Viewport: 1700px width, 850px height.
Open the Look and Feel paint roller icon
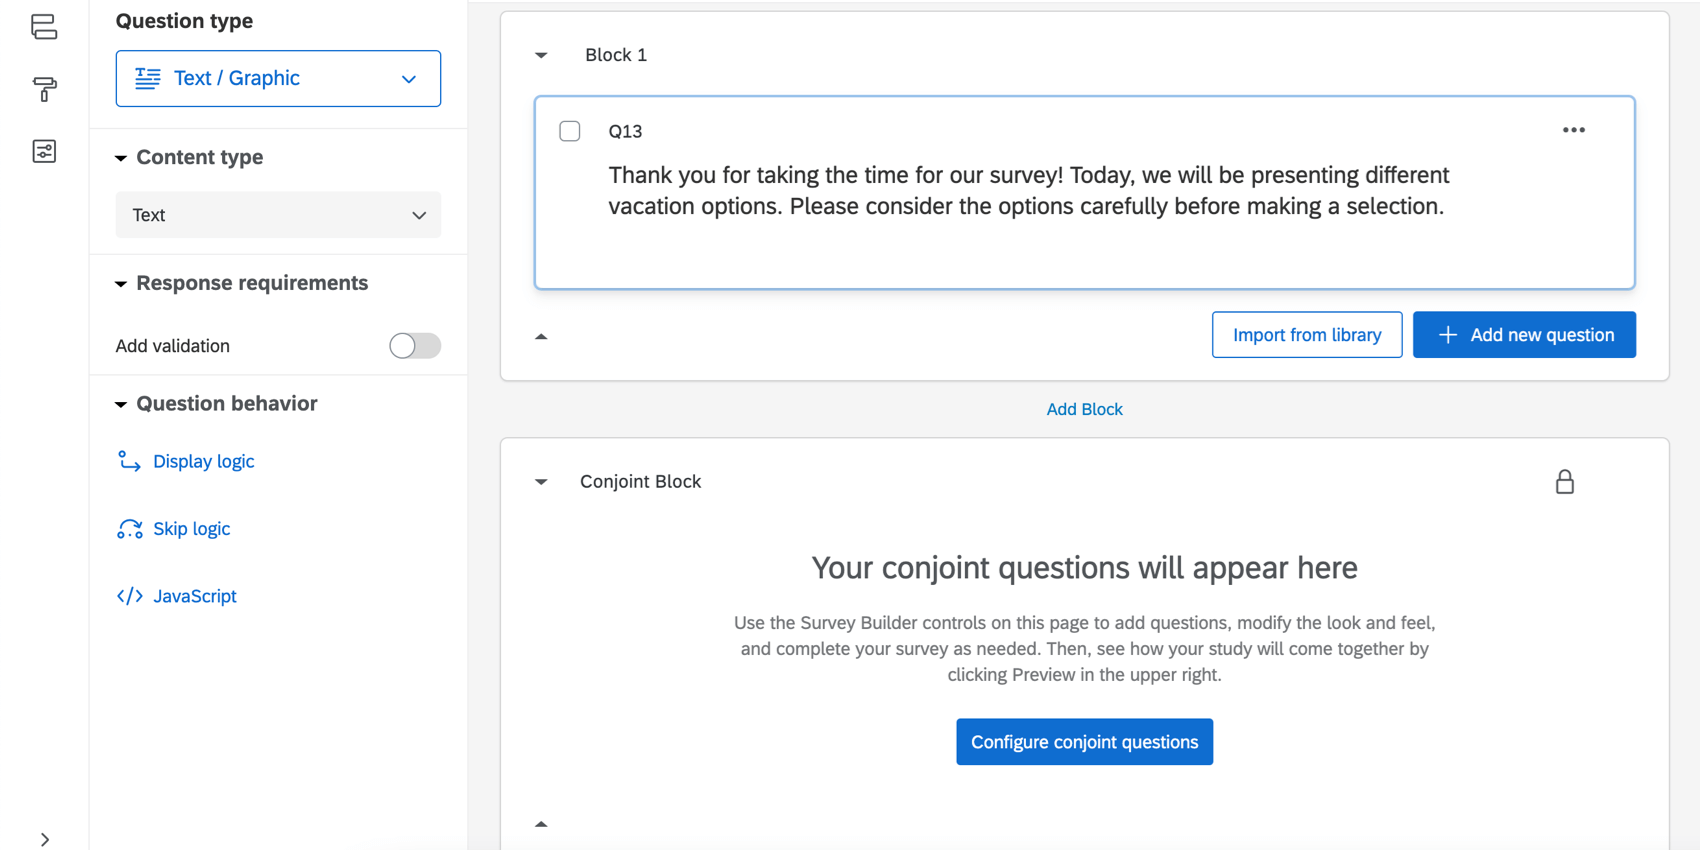[44, 89]
